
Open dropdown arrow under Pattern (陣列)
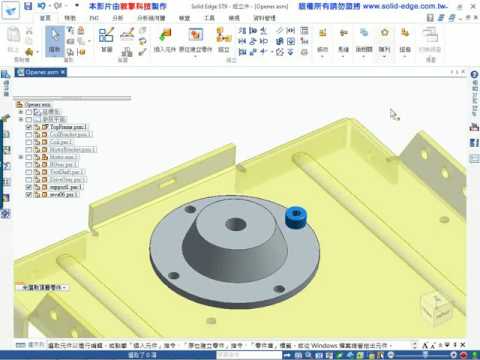coord(384,57)
